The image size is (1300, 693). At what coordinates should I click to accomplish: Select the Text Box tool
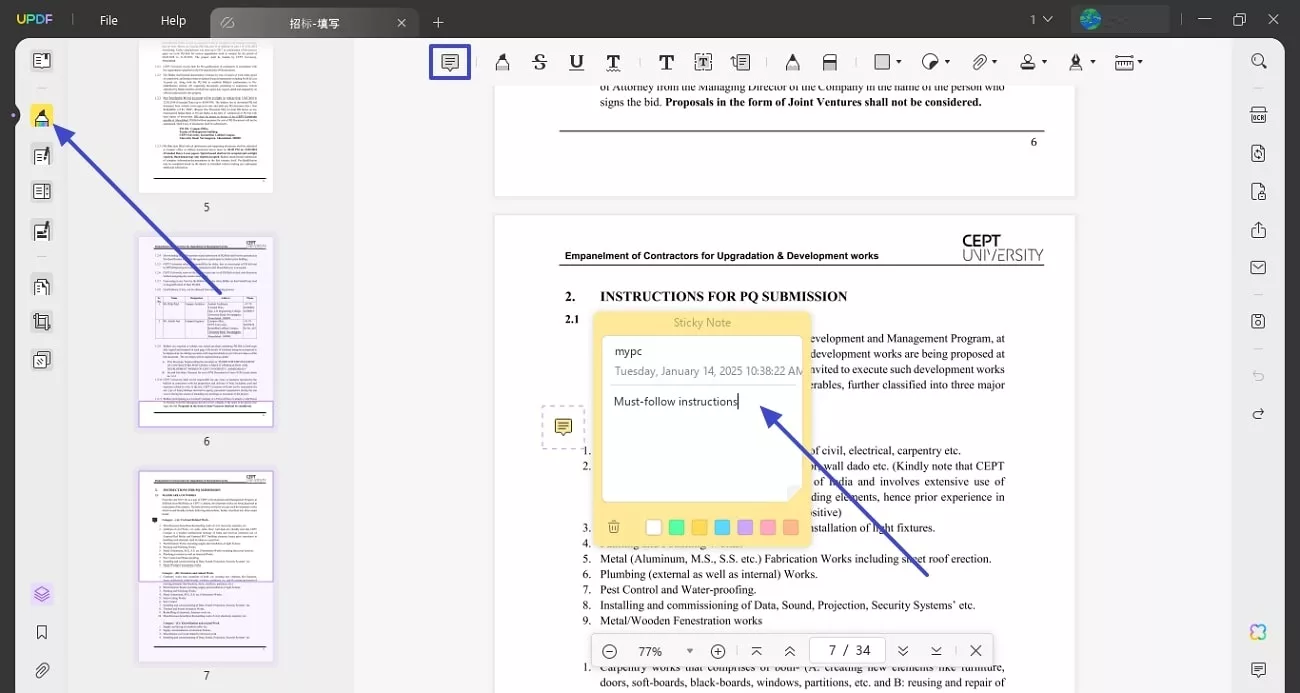click(703, 62)
